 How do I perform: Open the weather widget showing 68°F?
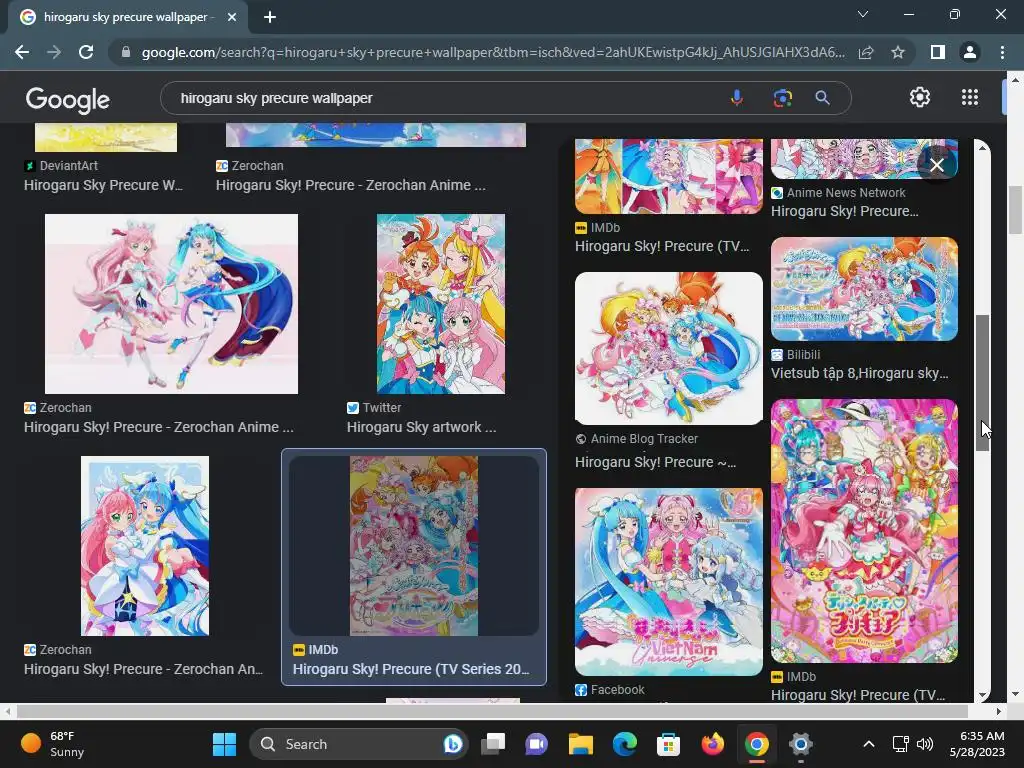click(54, 744)
